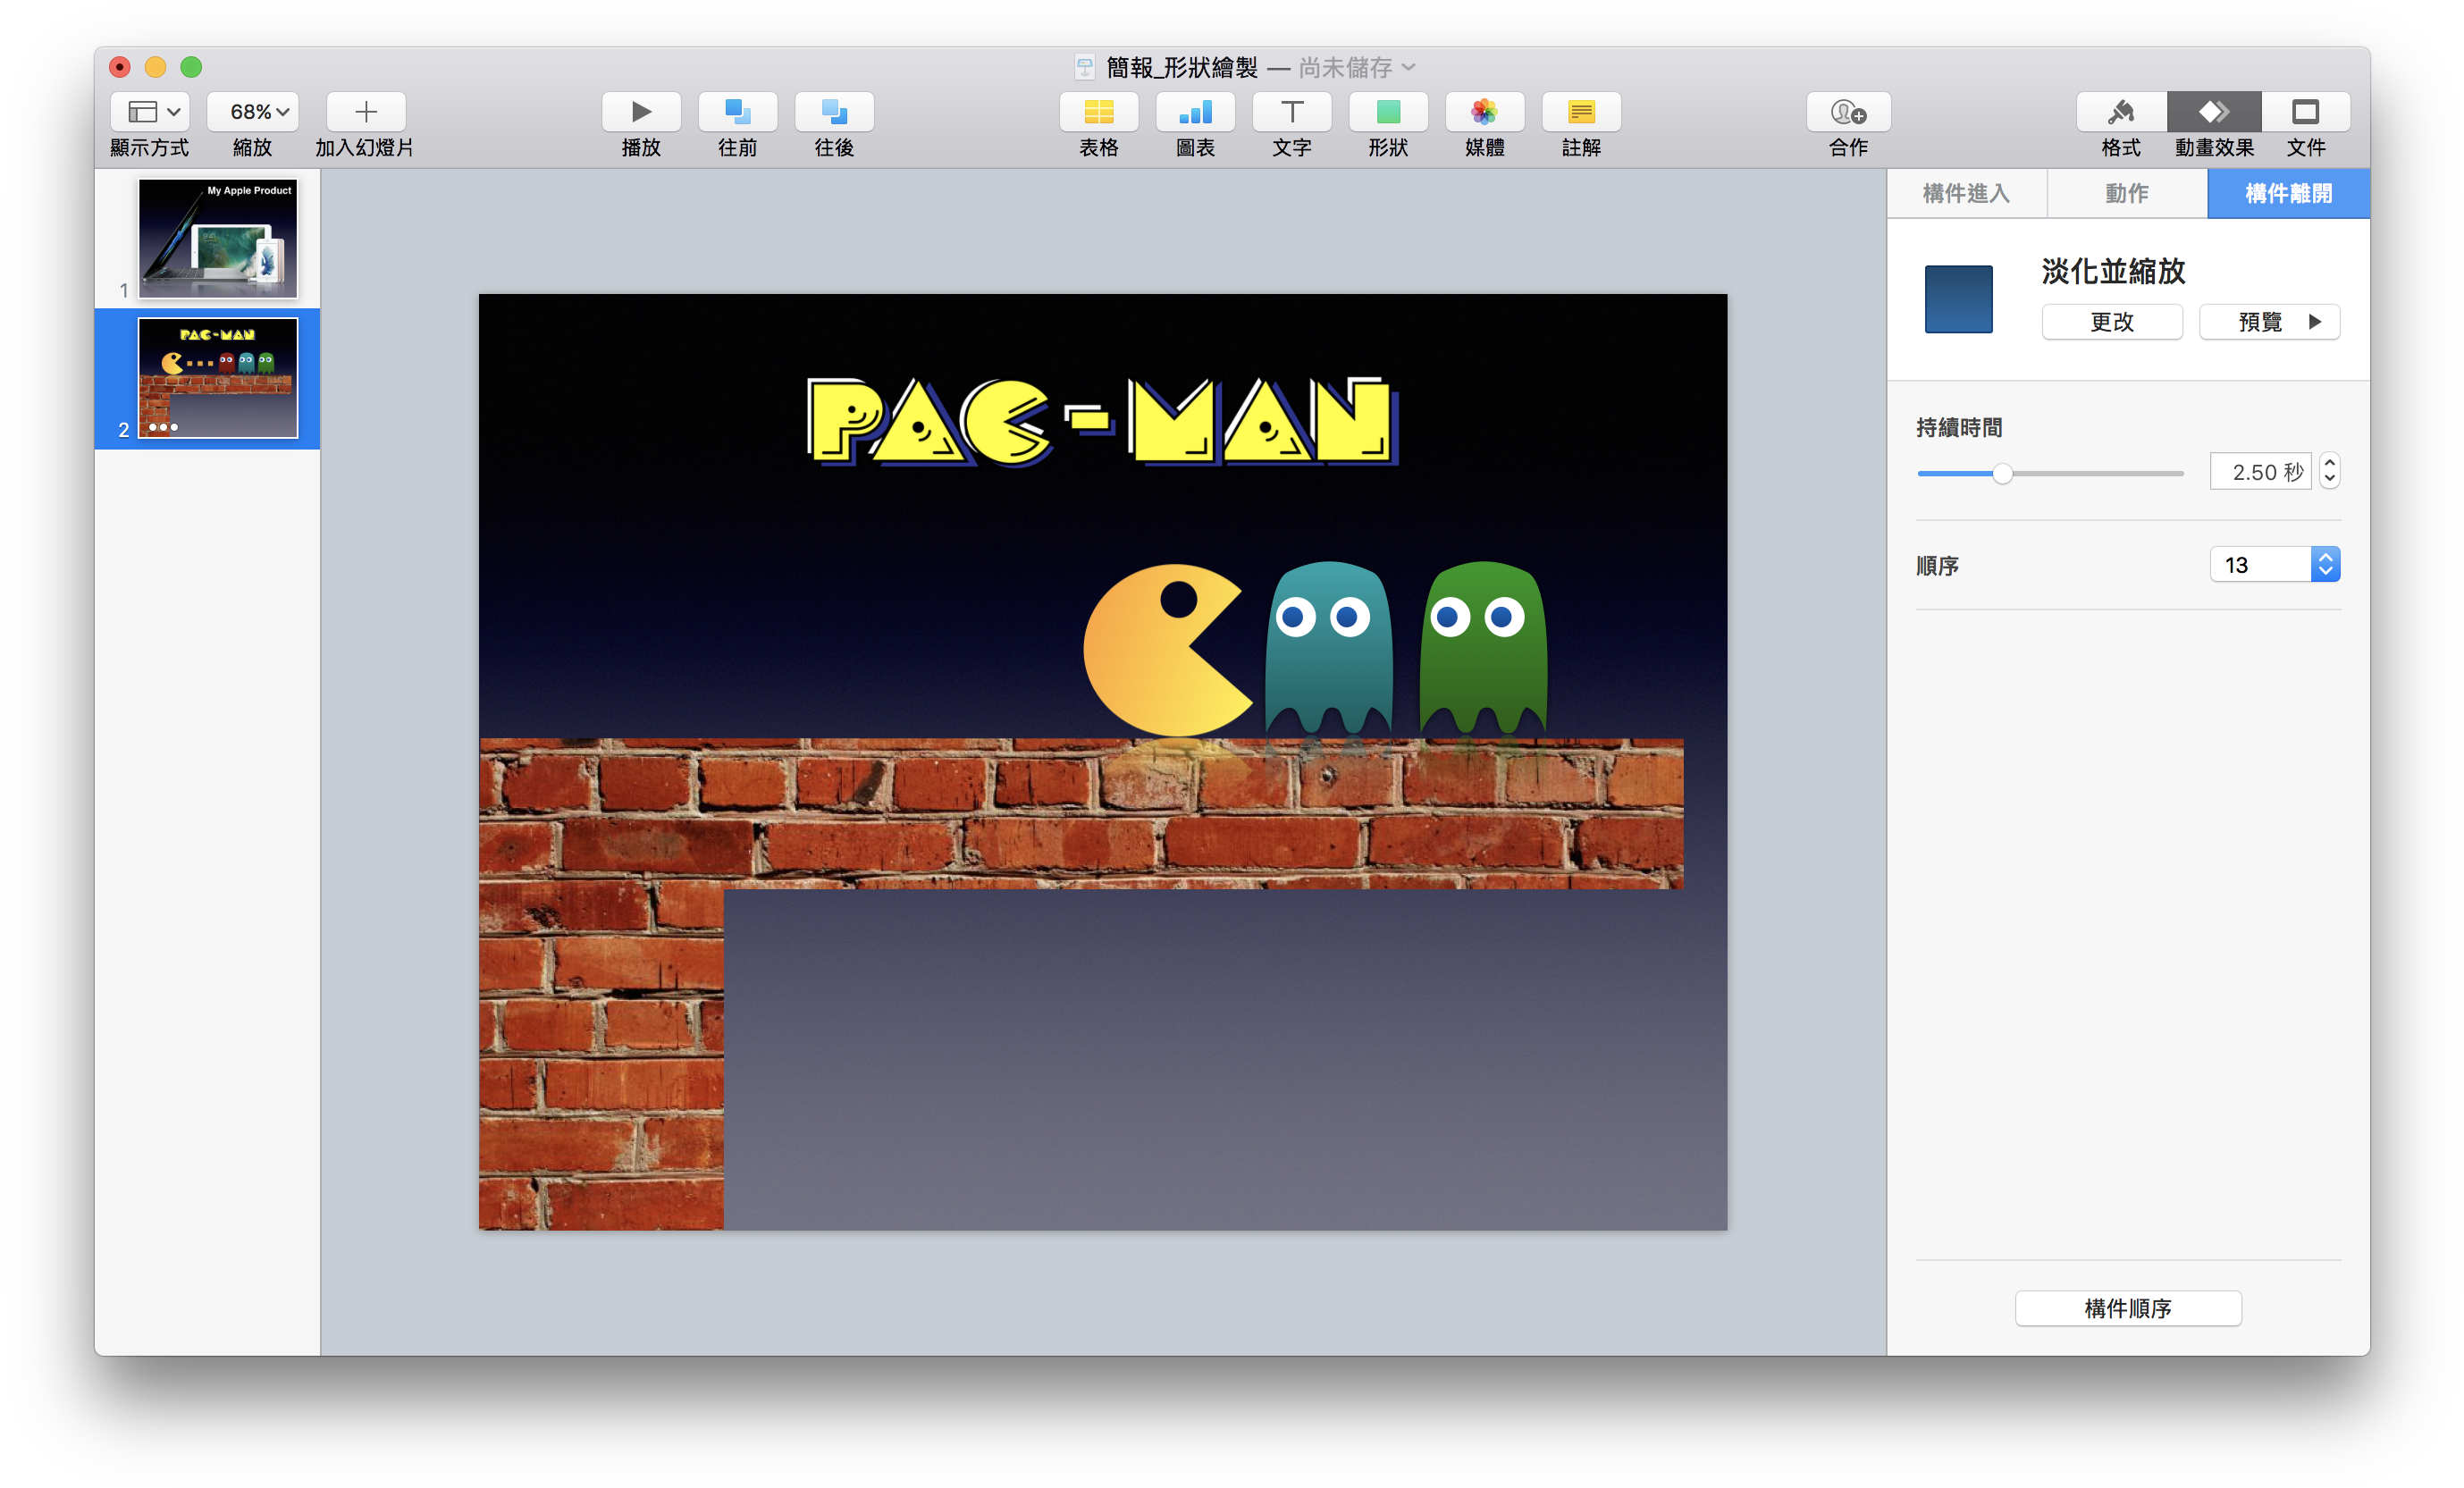This screenshot has height=1488, width=2464.
Task: Toggle the Format (格式) inspector
Action: point(2121,111)
